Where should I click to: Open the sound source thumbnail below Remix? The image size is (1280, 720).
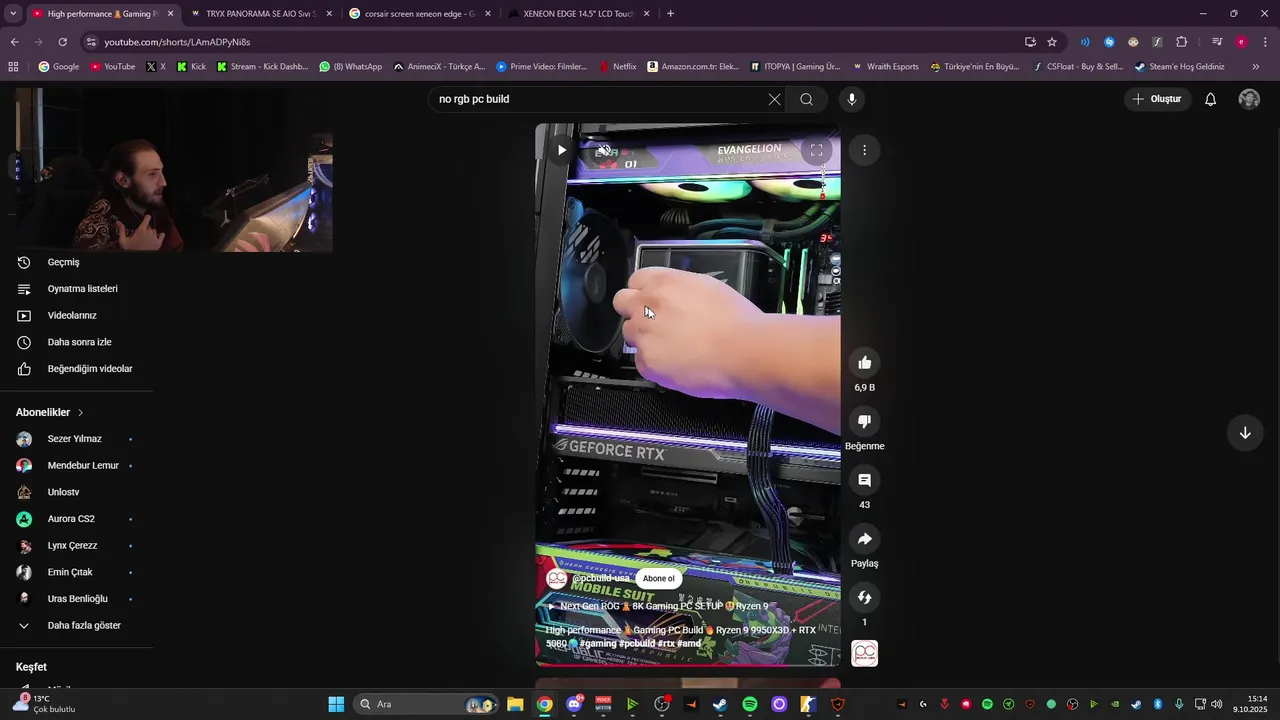[x=865, y=654]
